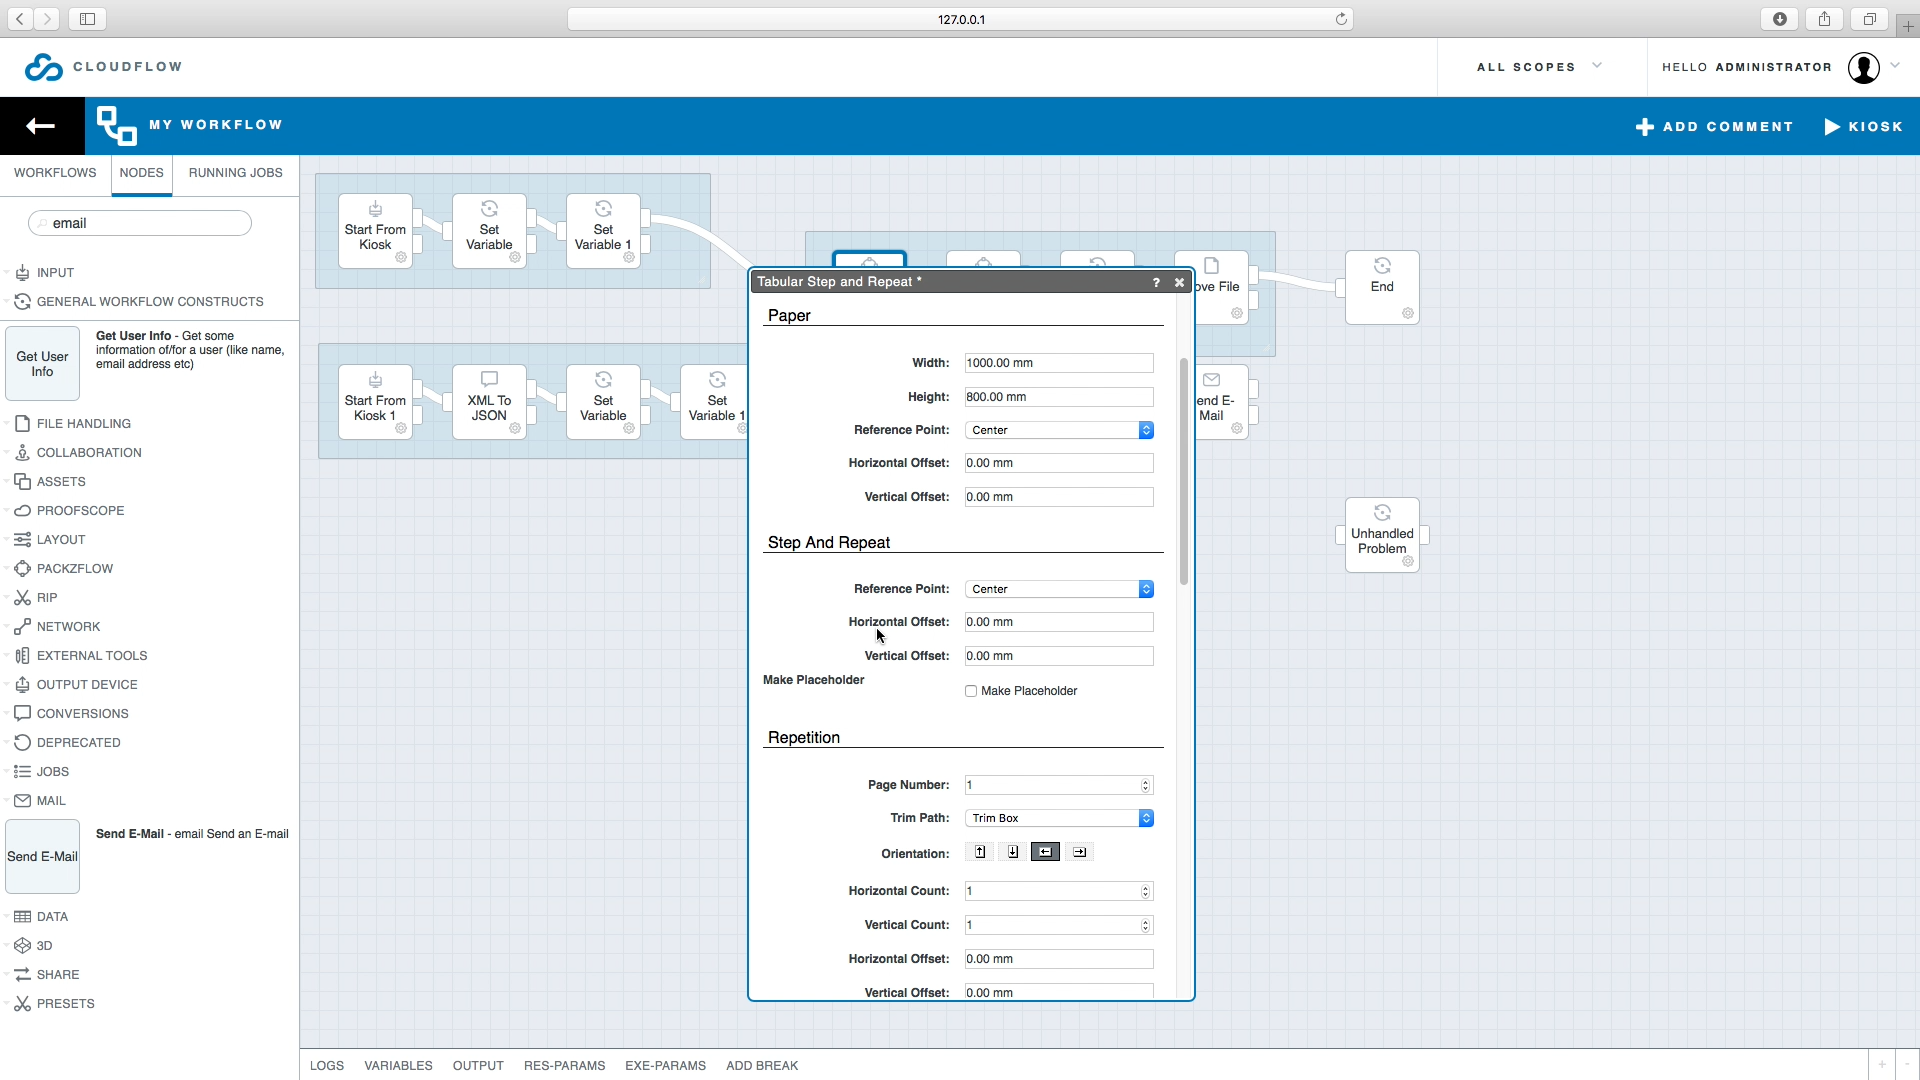Image resolution: width=1920 pixels, height=1080 pixels.
Task: Click the help question mark icon
Action: point(1156,283)
